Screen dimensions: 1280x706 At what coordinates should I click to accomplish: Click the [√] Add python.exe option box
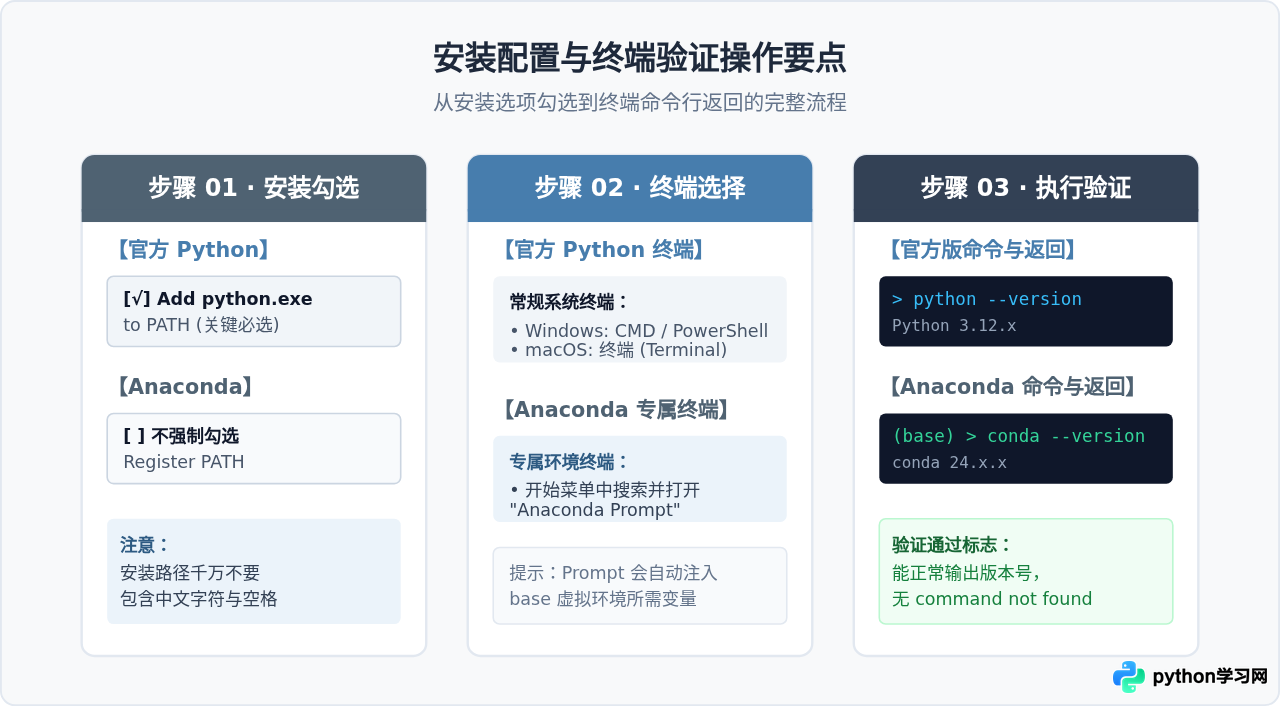(x=254, y=311)
